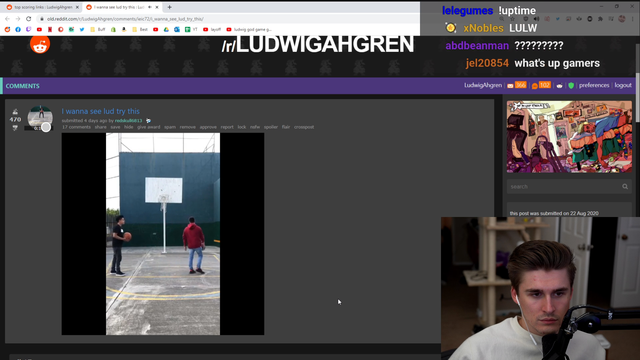The height and width of the screenshot is (360, 640).
Task: Open the post title link
Action: click(100, 111)
